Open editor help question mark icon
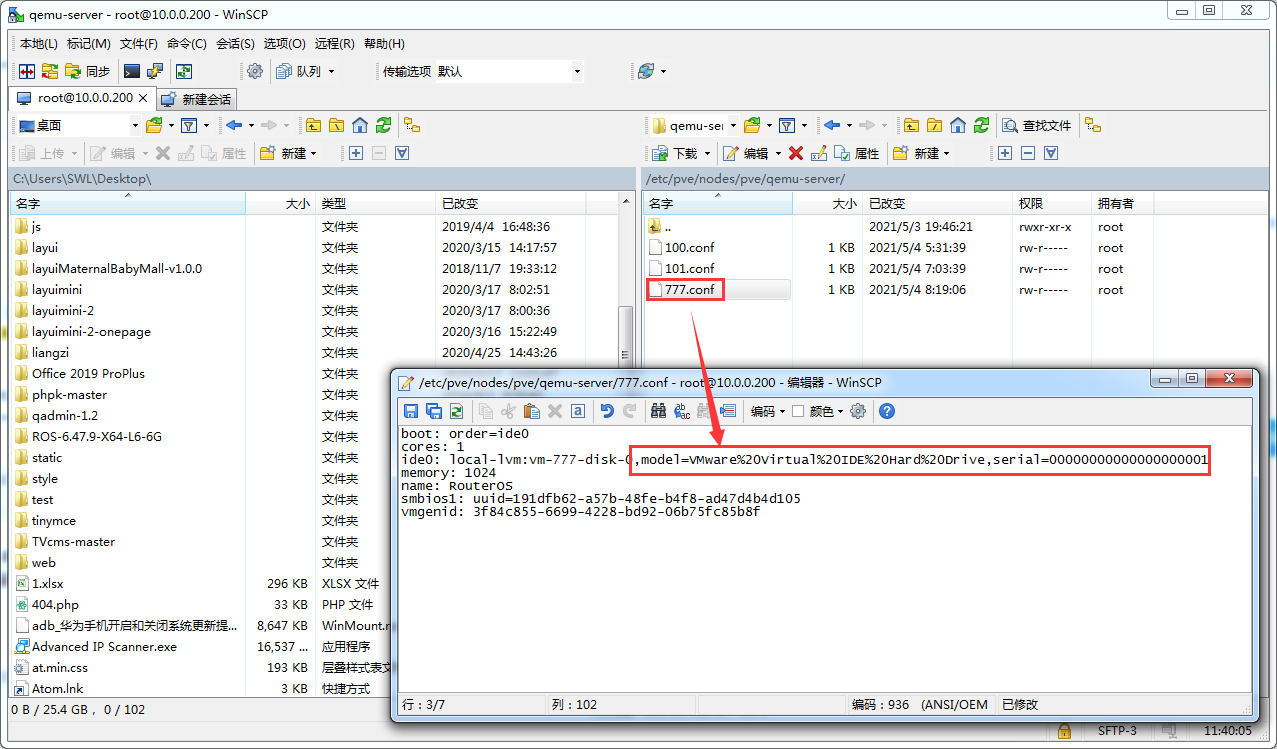The height and width of the screenshot is (749, 1277). pos(886,411)
